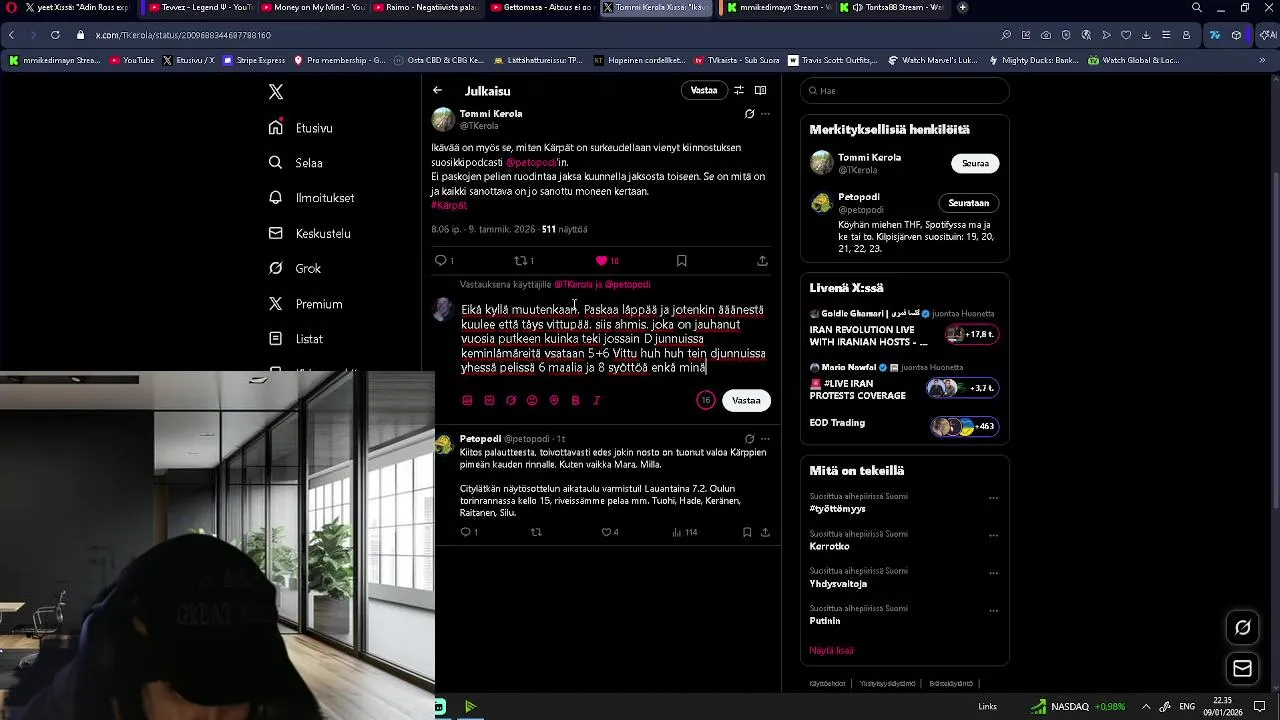Open more menu for Kerrotko trend
Screen dimensions: 1280x720
993,535
